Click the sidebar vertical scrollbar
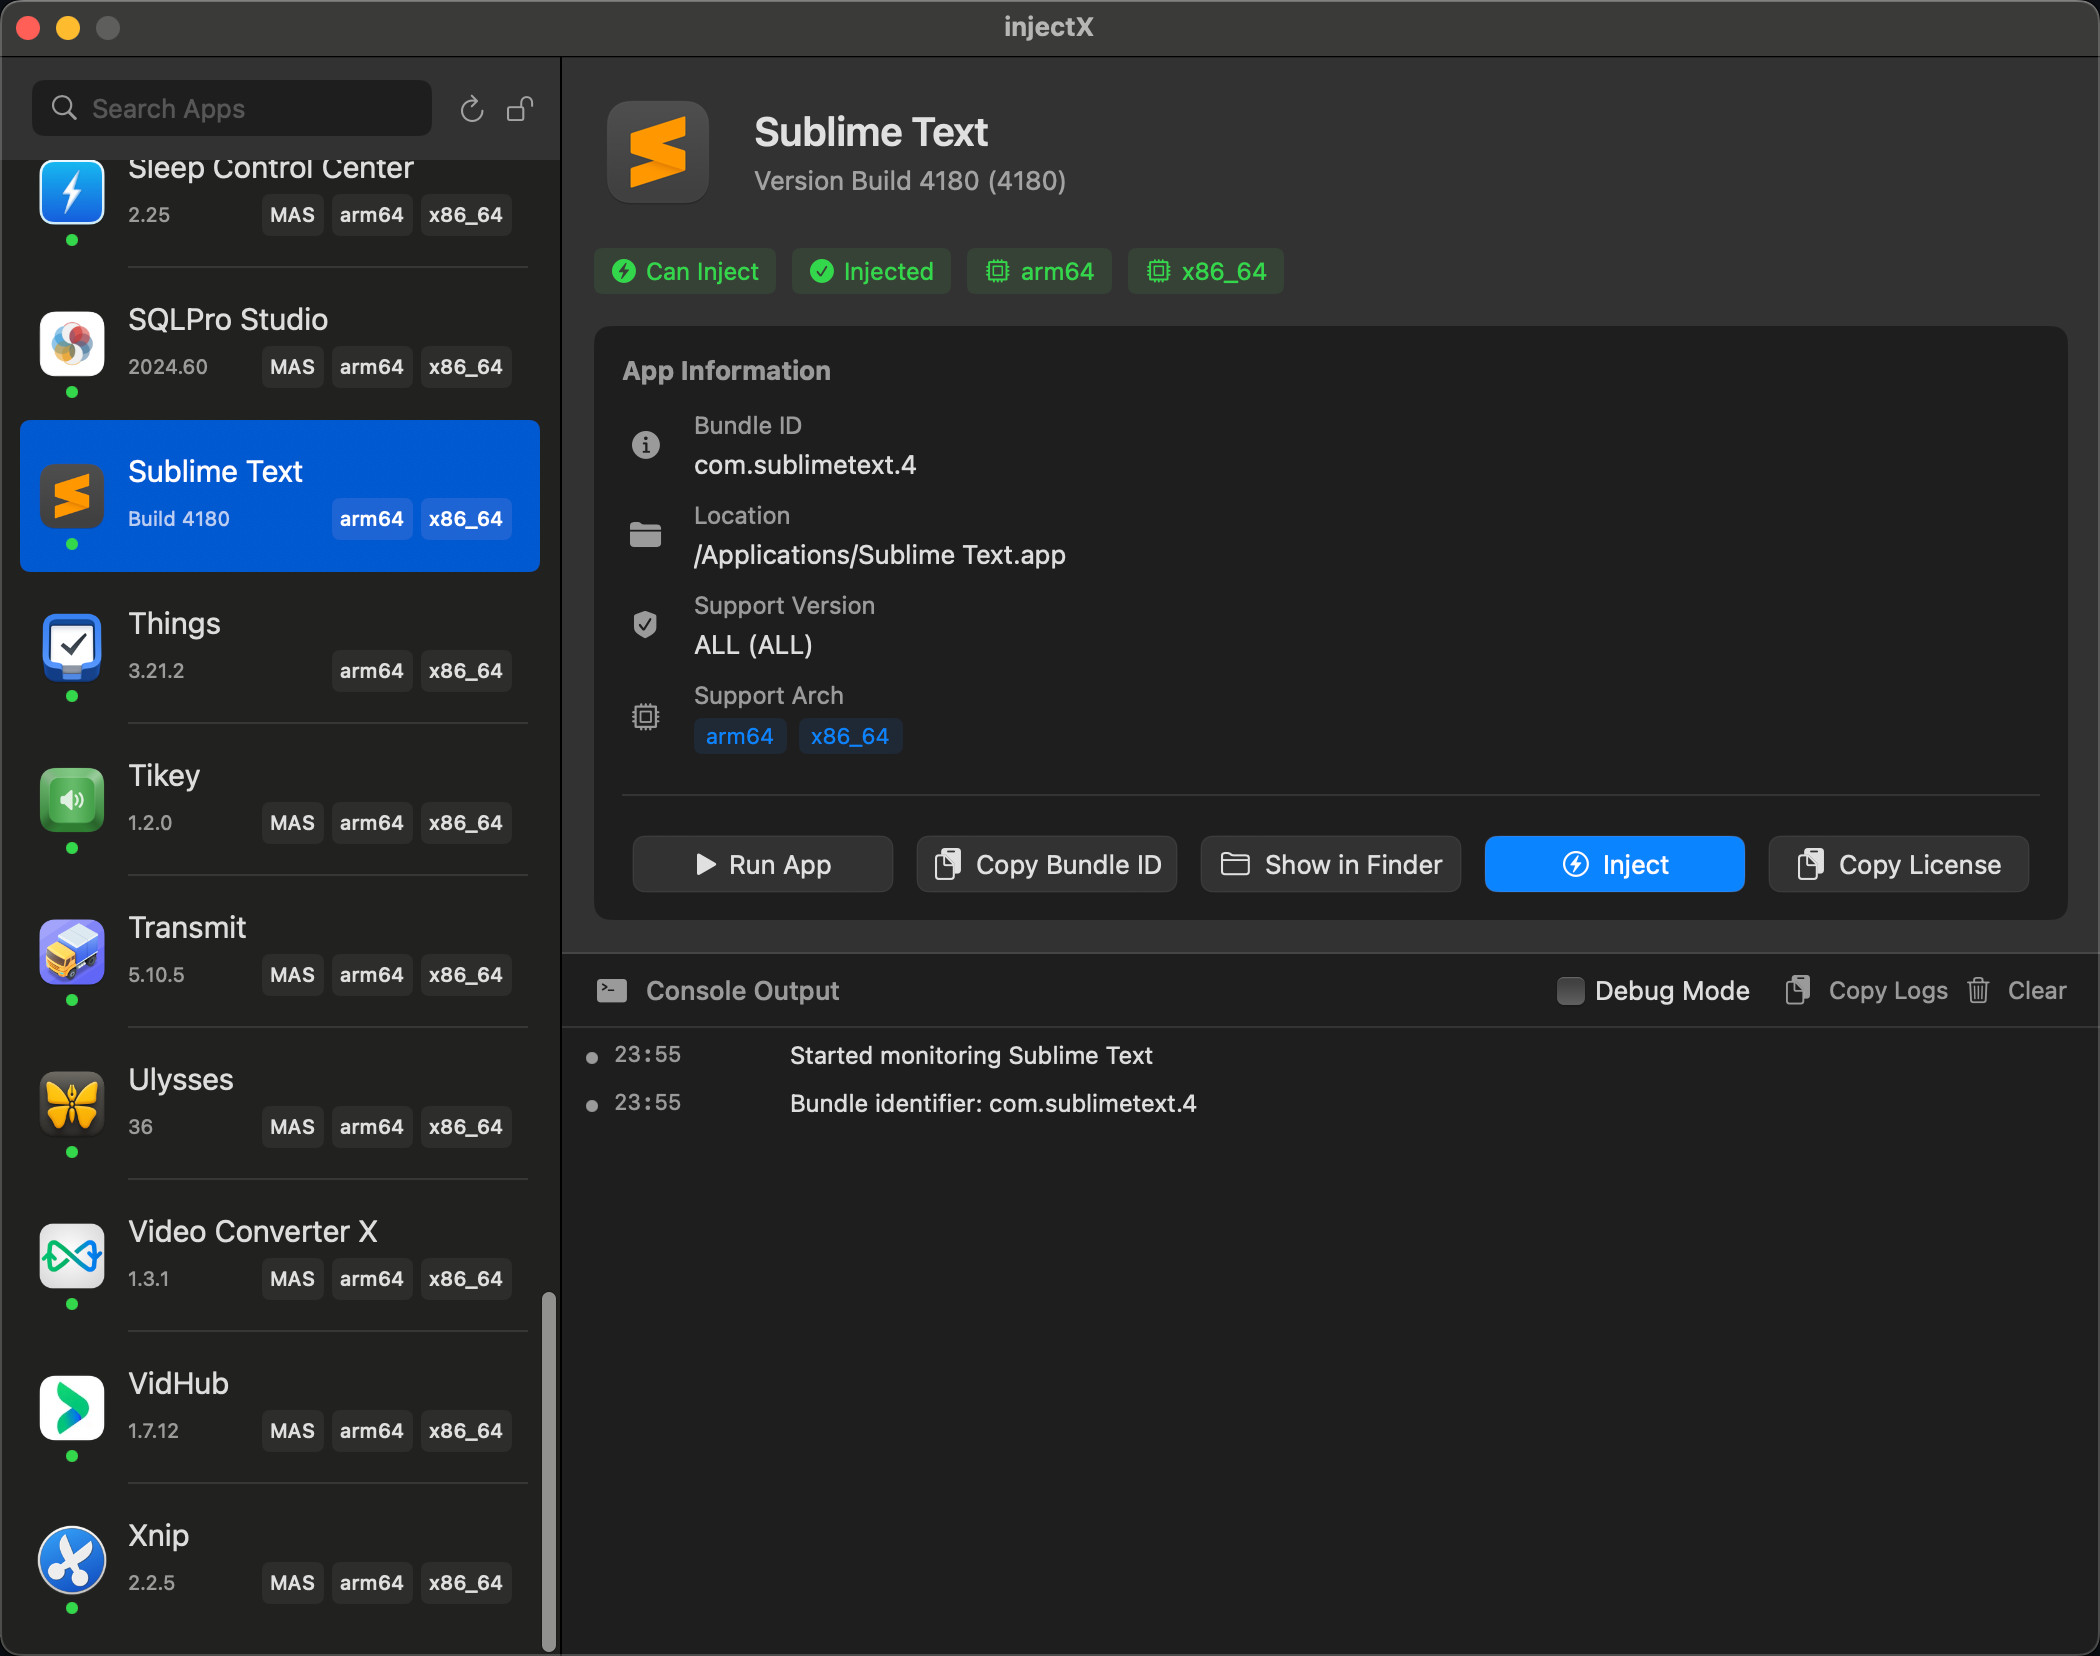 [549, 1470]
